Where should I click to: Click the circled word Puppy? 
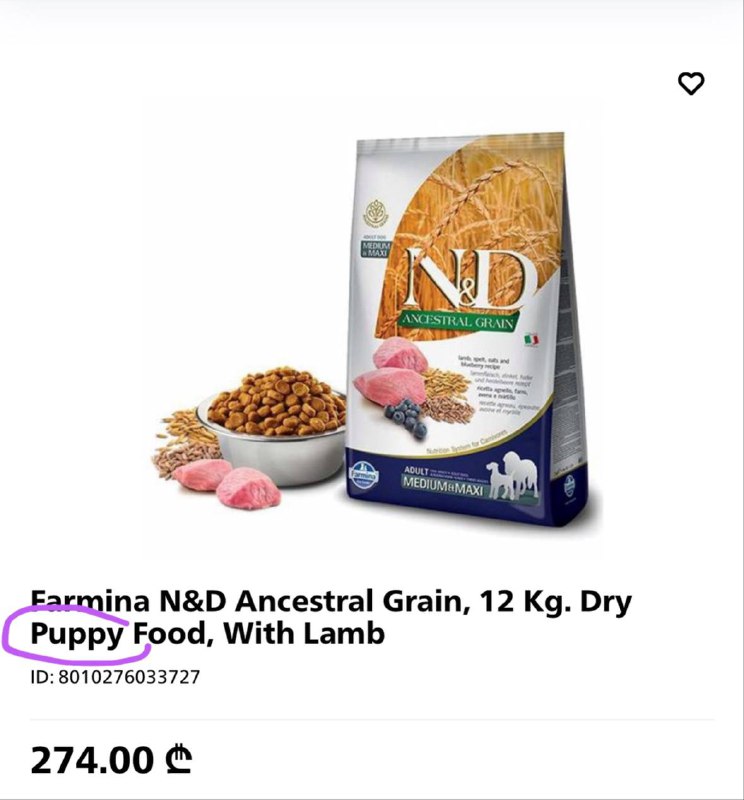[78, 634]
